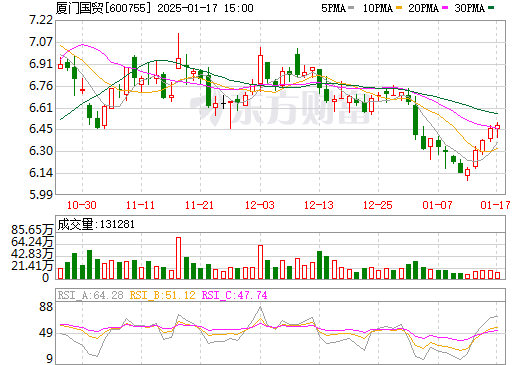Click the 01-07 date label
The height and width of the screenshot is (365, 520).
tap(437, 205)
